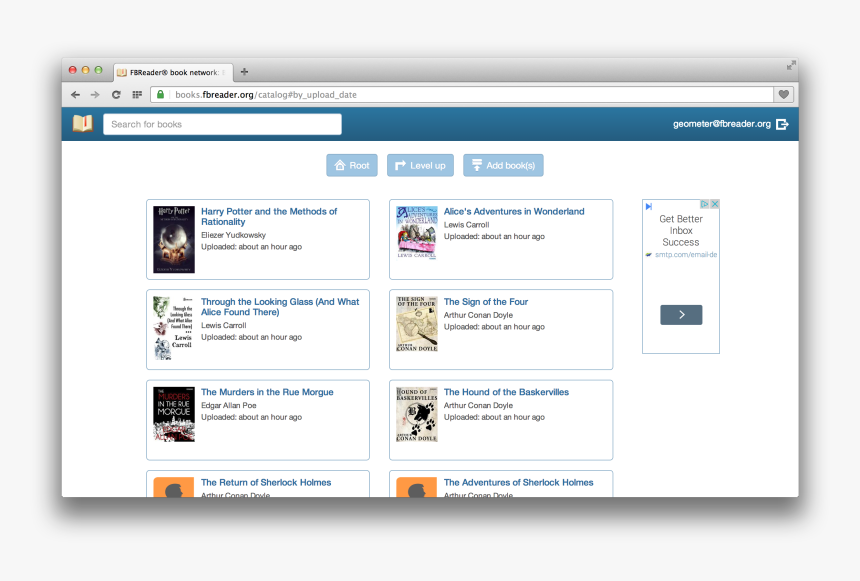Image resolution: width=860 pixels, height=581 pixels.
Task: Click the Murders in the Rue Morgue cover
Action: (174, 414)
